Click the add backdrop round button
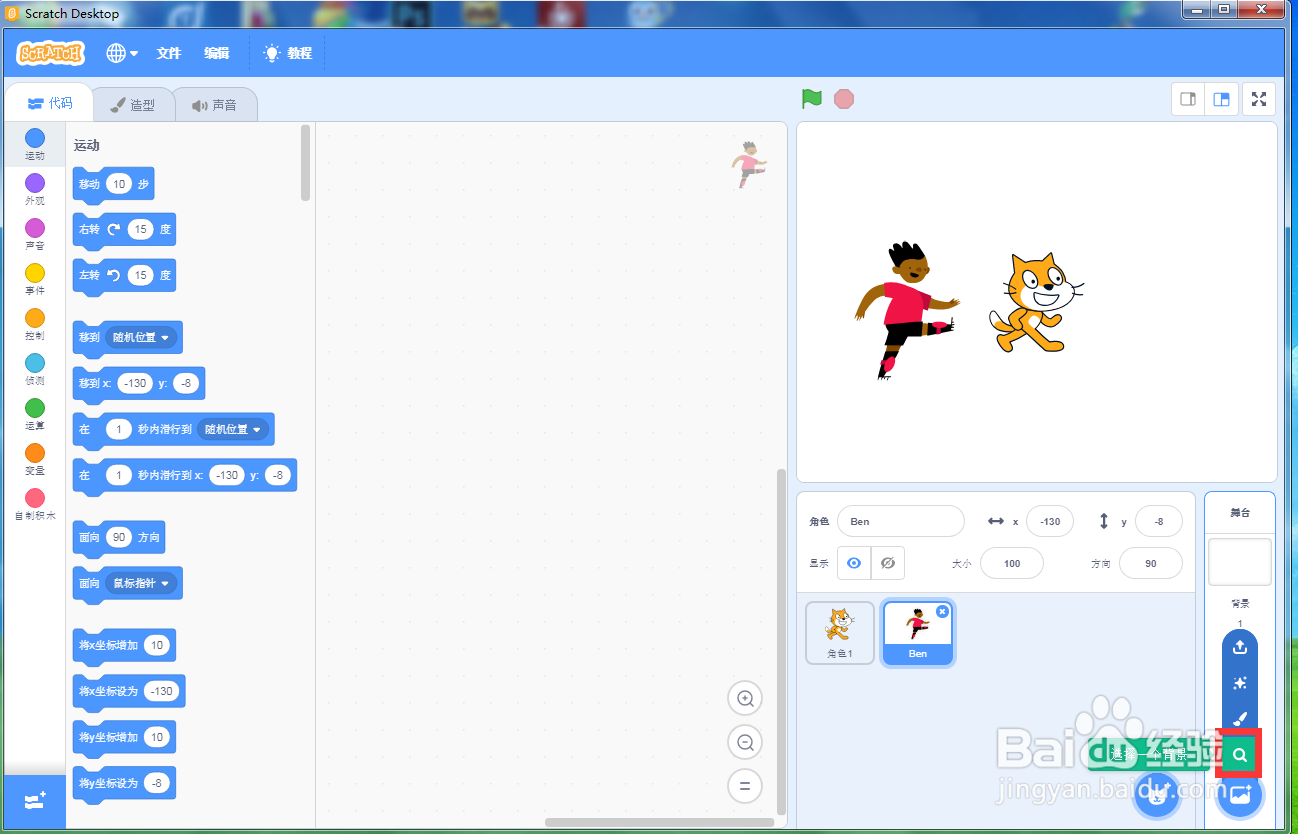This screenshot has width=1298, height=834. click(1240, 796)
